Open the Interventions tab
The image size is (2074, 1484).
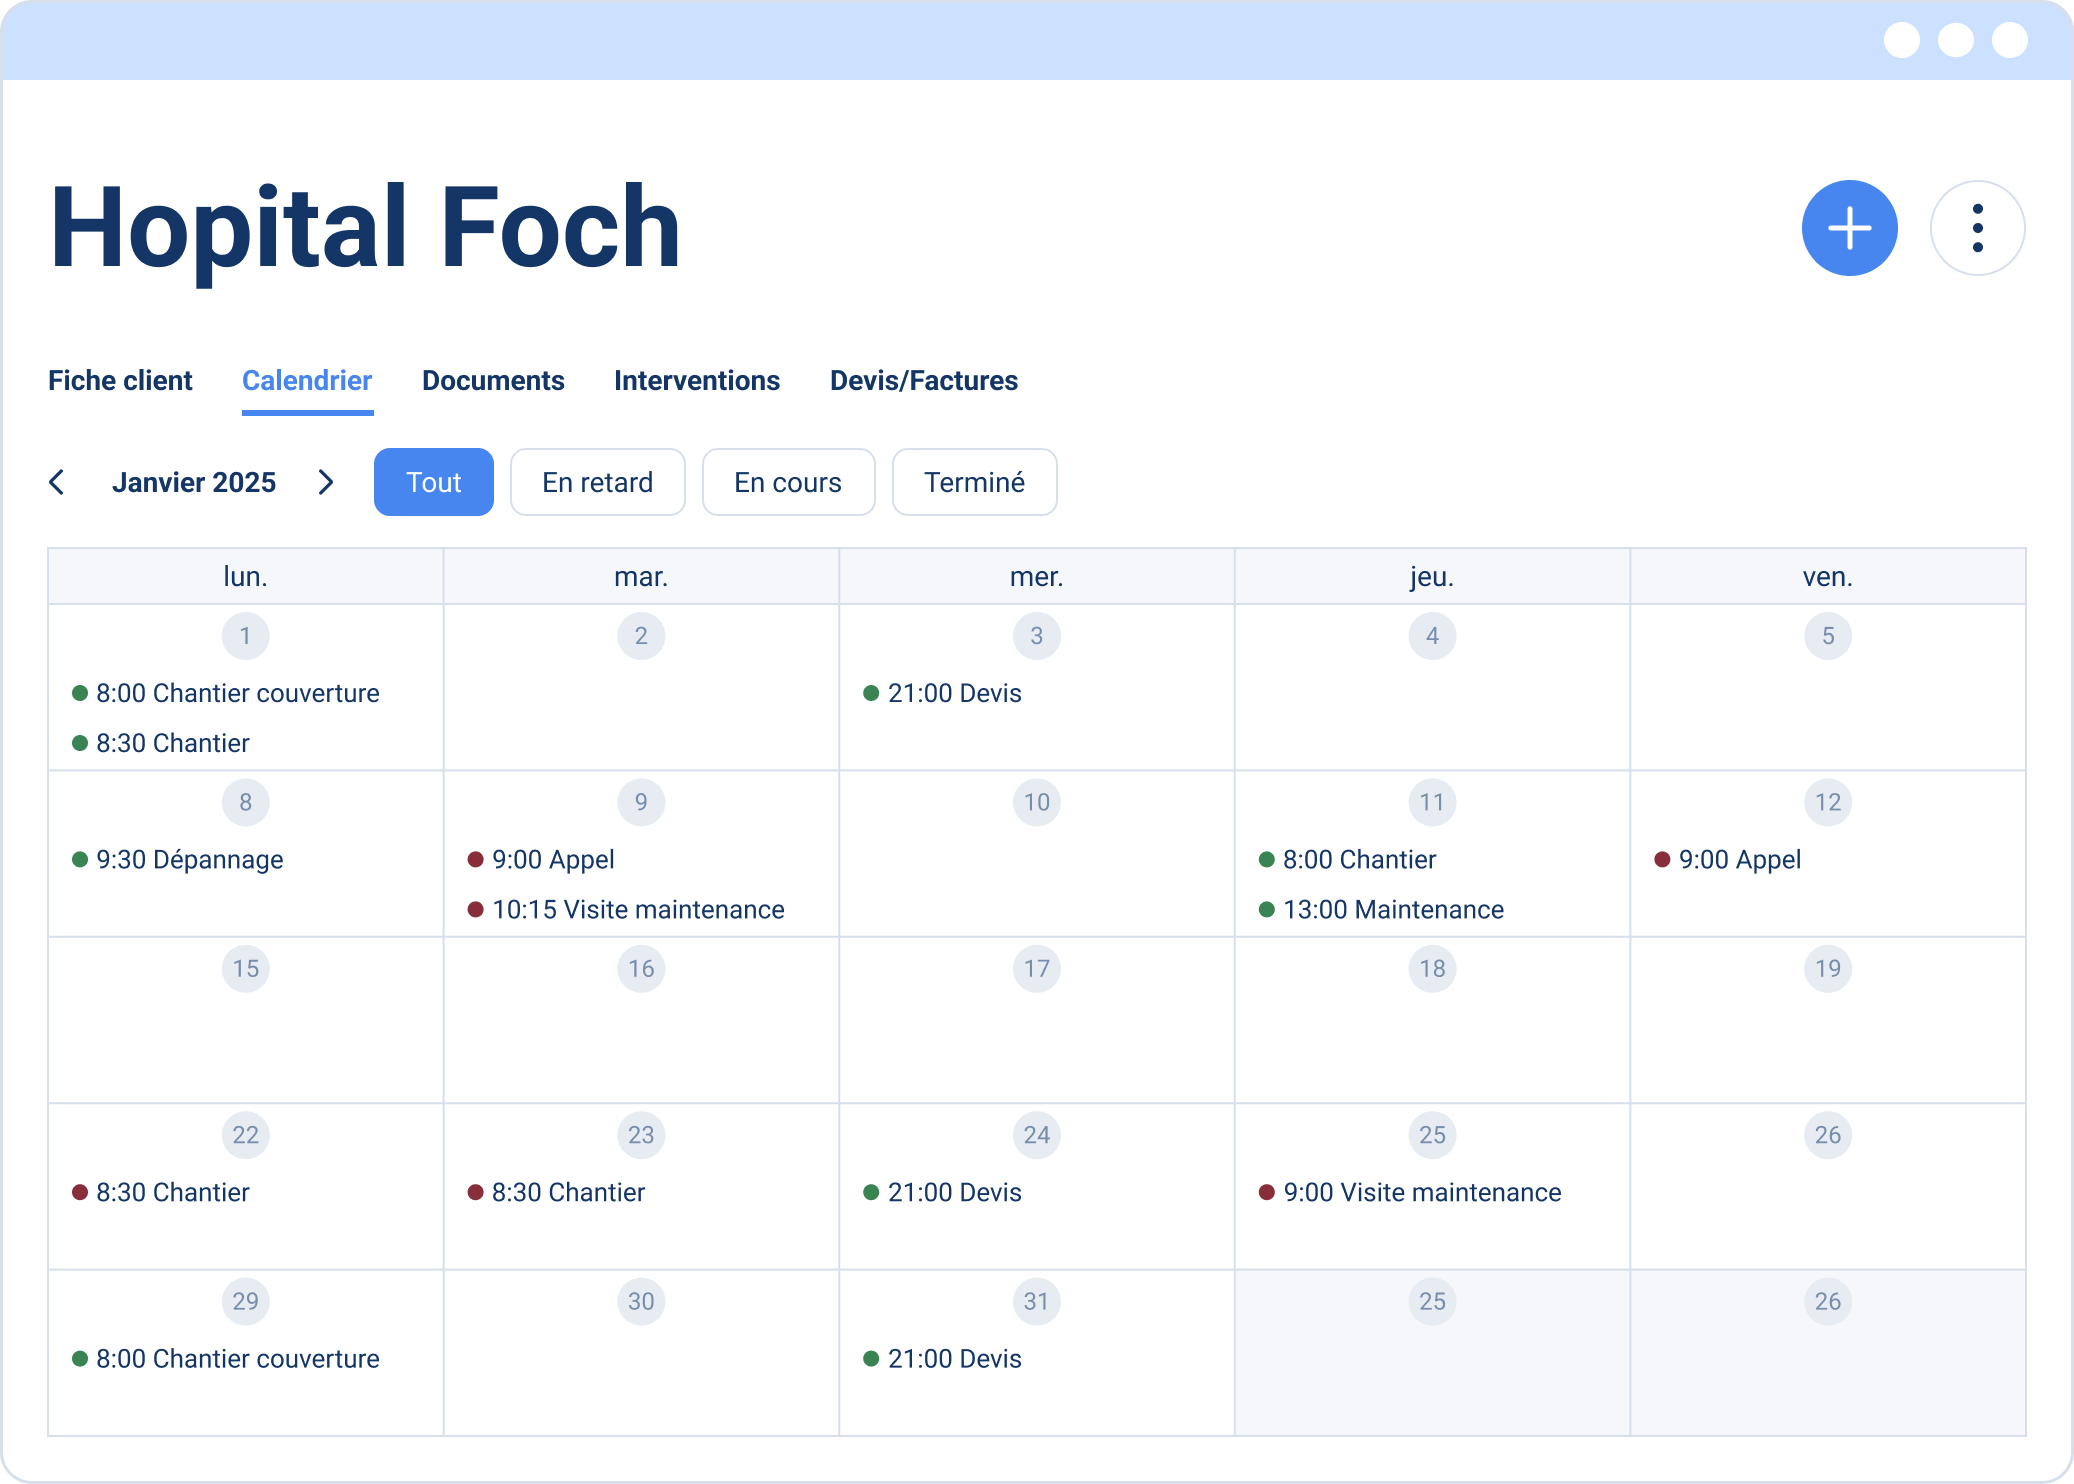pos(697,381)
